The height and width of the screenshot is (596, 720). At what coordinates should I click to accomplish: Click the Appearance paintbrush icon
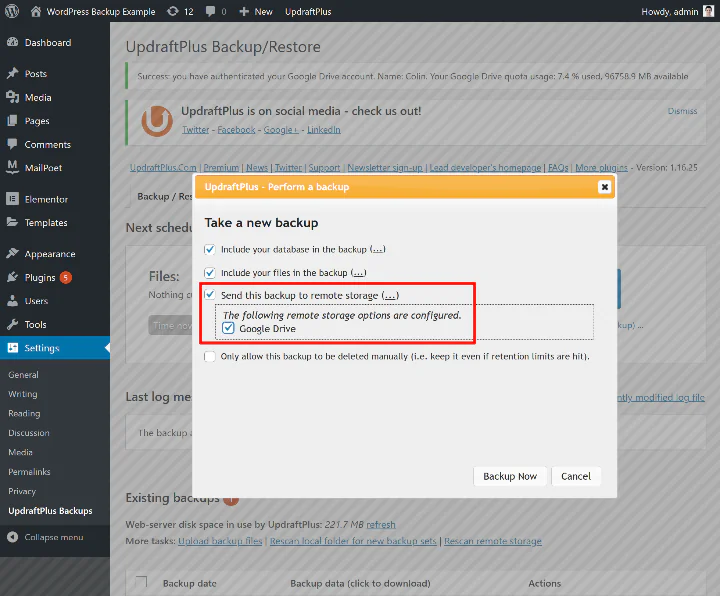tap(12, 253)
